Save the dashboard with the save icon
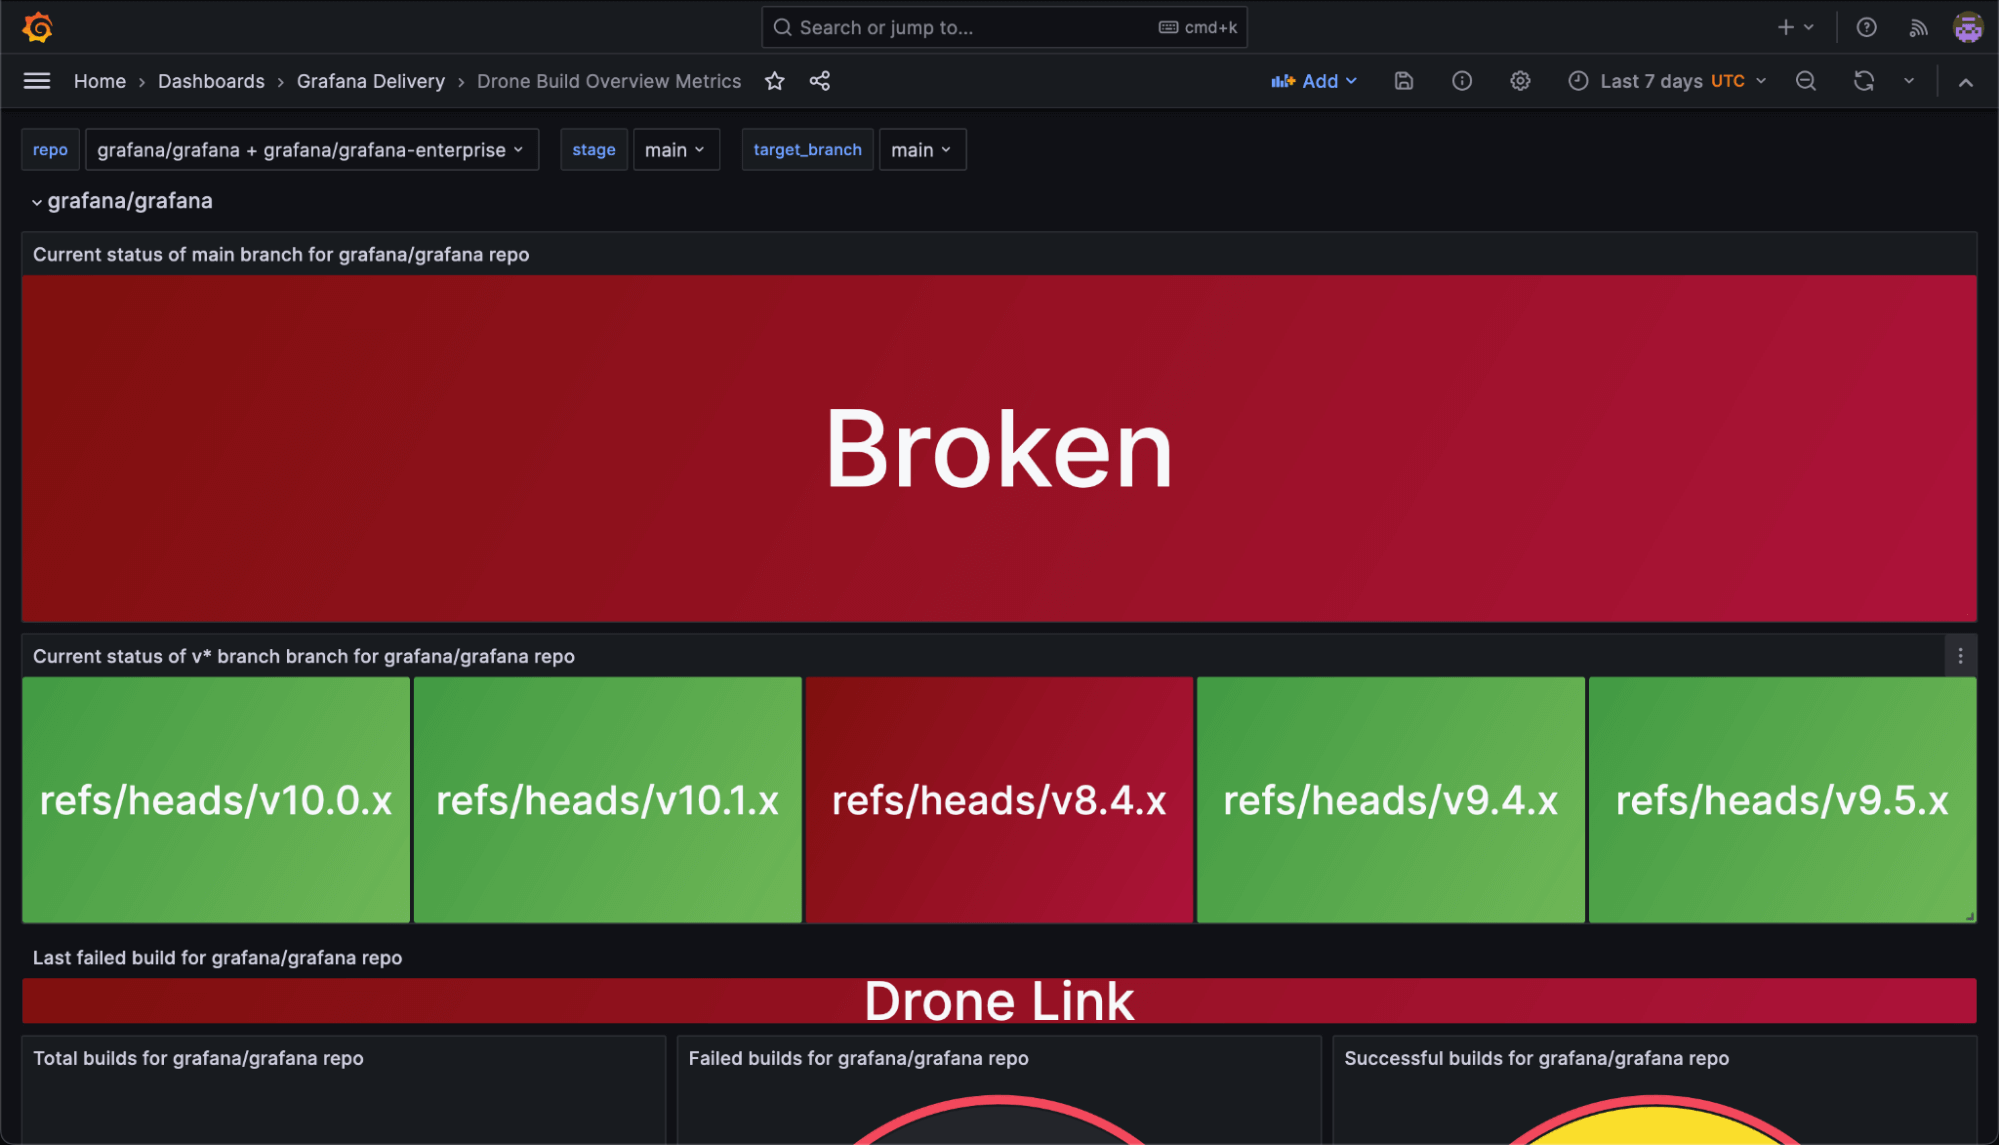This screenshot has height=1145, width=1999. (x=1403, y=81)
